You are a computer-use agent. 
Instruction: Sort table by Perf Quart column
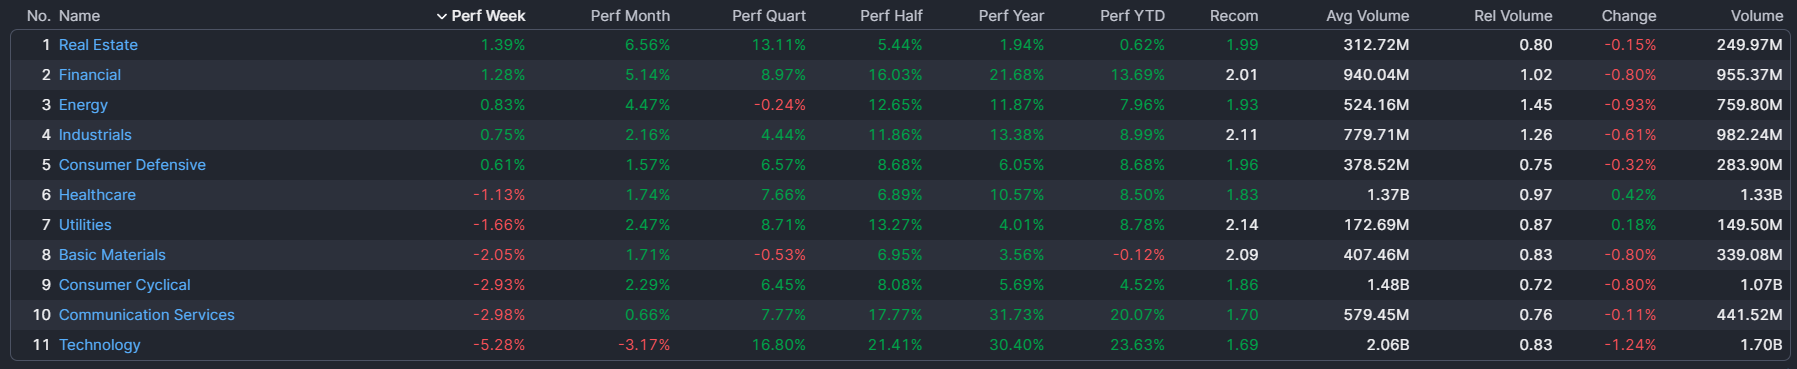tap(768, 16)
